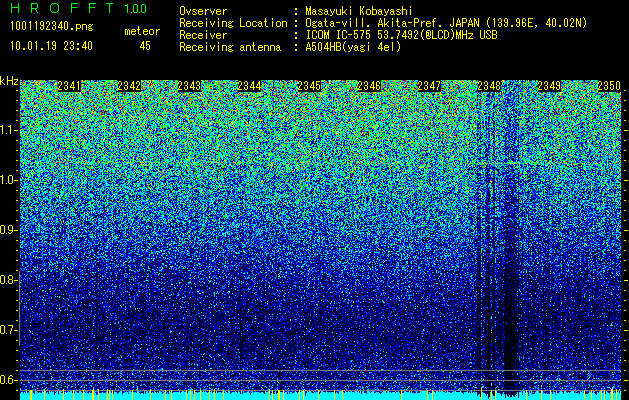Screen dimensions: 629x400
Task: Click the 2345 time marker
Action: (x=309, y=86)
